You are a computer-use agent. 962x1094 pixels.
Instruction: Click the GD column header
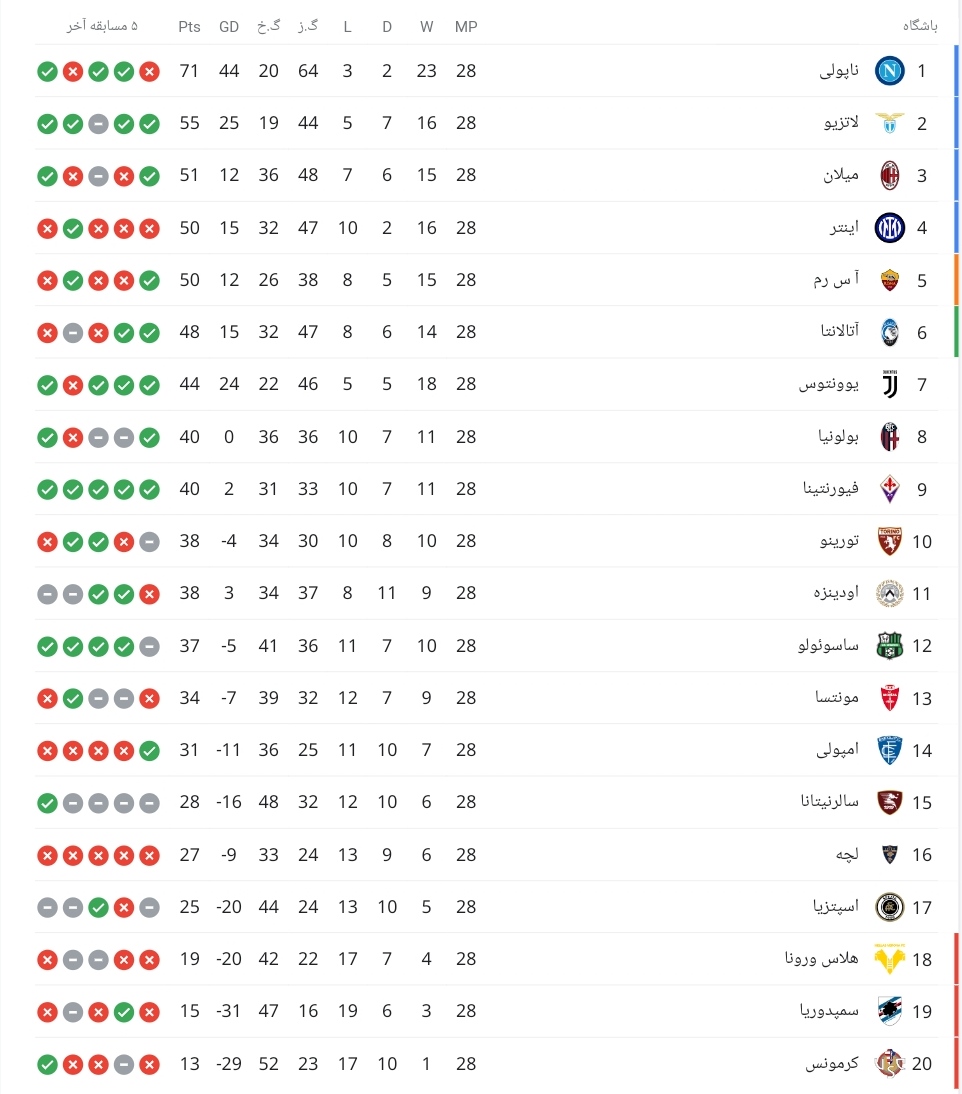tap(229, 27)
